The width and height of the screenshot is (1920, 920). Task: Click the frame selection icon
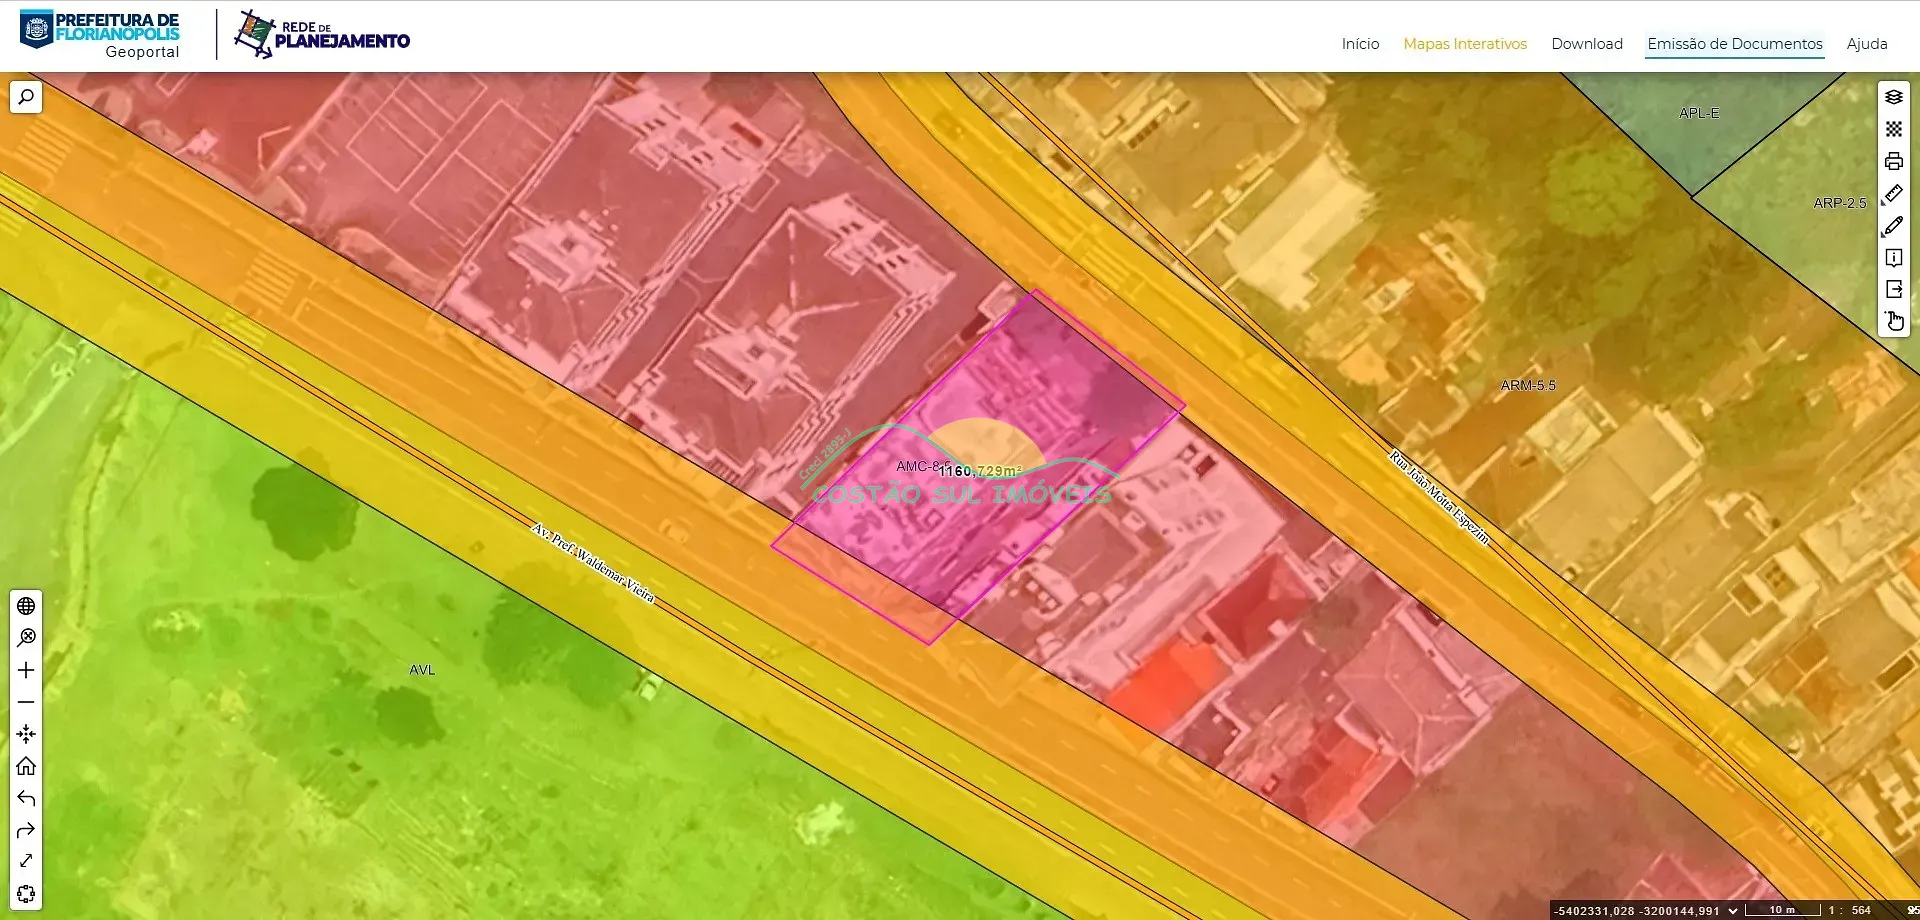pyautogui.click(x=26, y=893)
